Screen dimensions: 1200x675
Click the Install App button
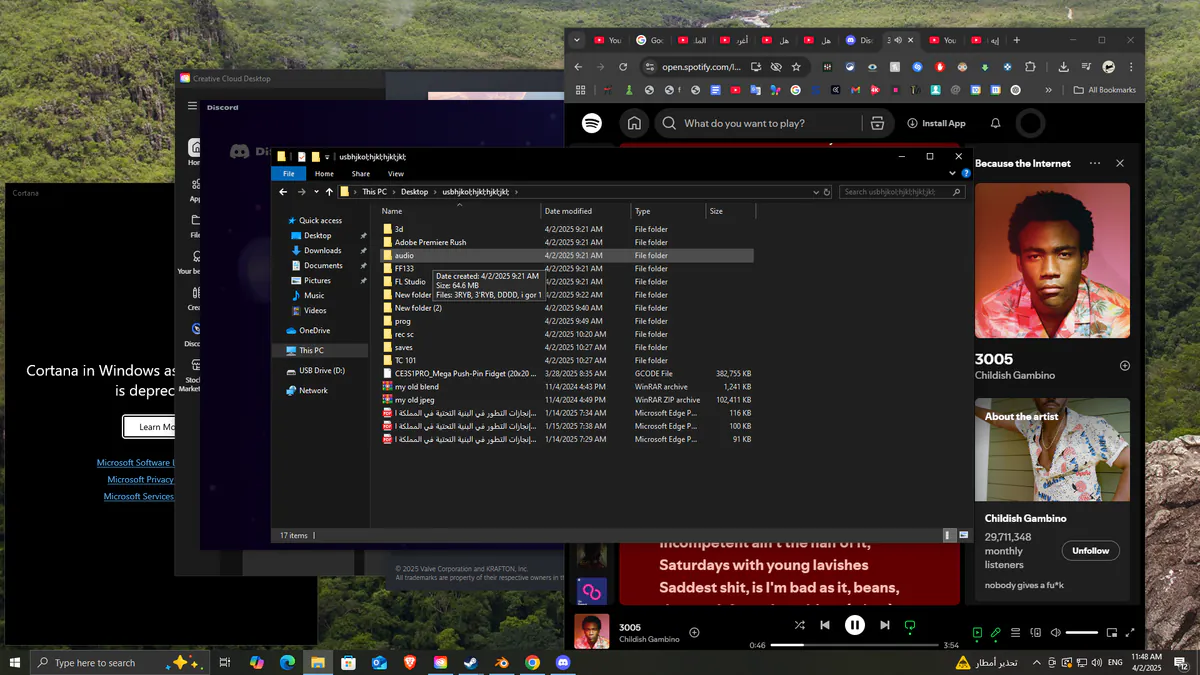click(x=936, y=123)
